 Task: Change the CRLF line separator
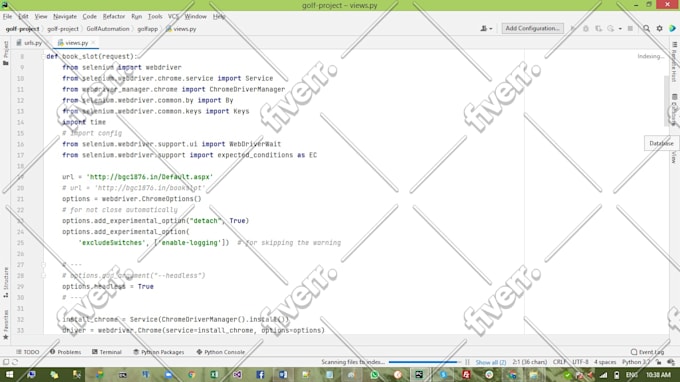pyautogui.click(x=559, y=362)
